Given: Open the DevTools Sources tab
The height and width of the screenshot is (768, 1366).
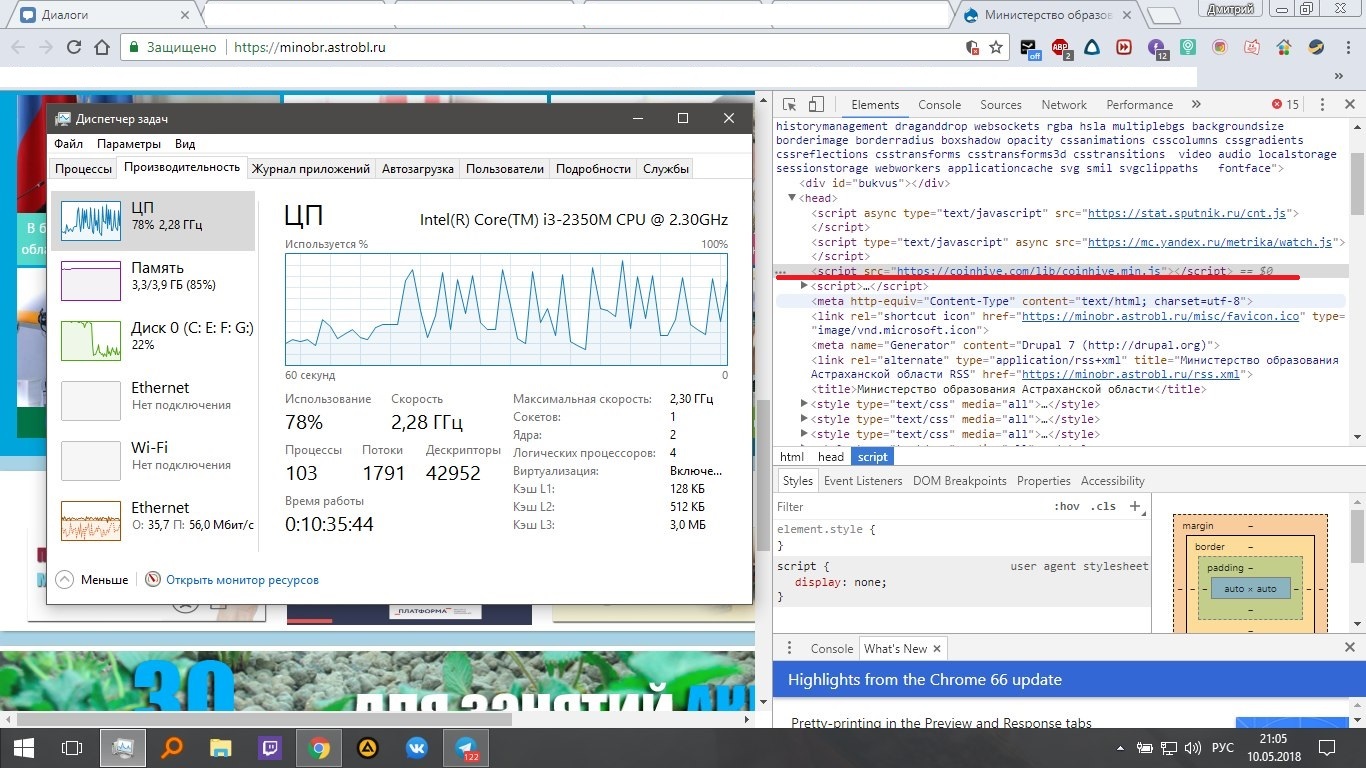Looking at the screenshot, I should point(1001,104).
